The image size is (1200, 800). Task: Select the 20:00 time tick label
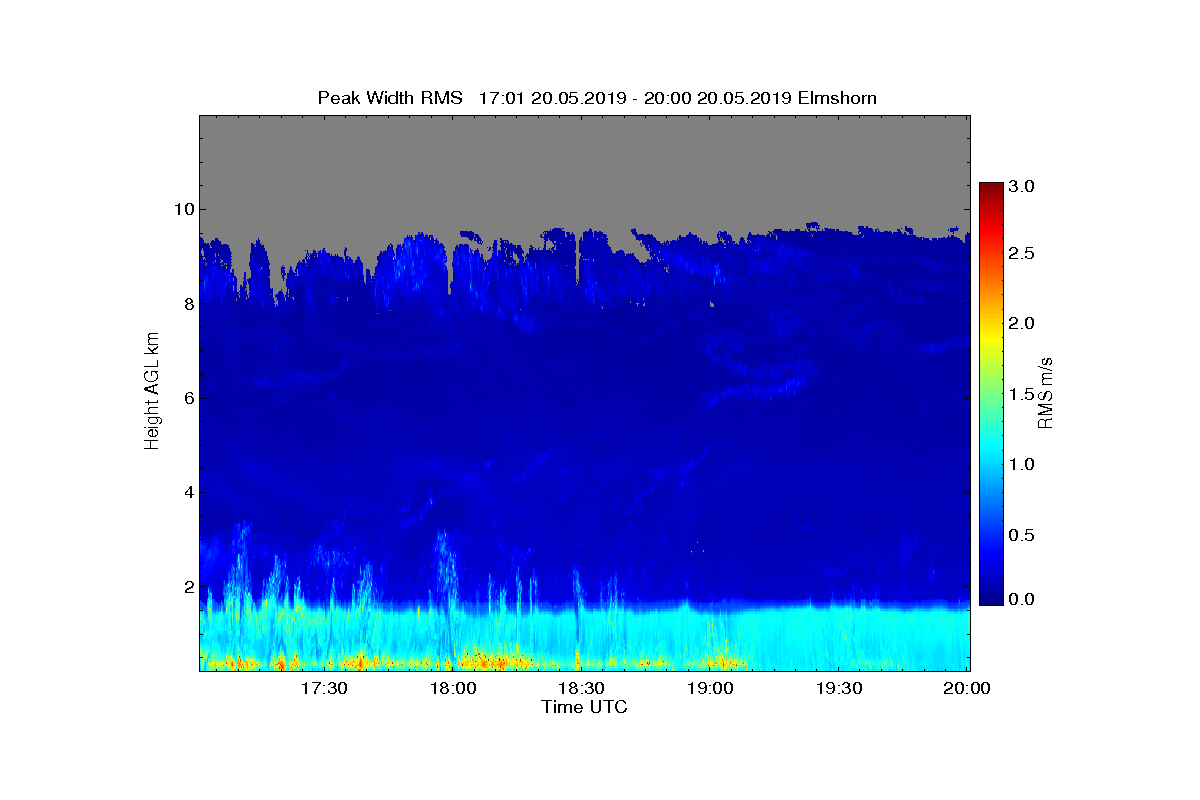[967, 688]
